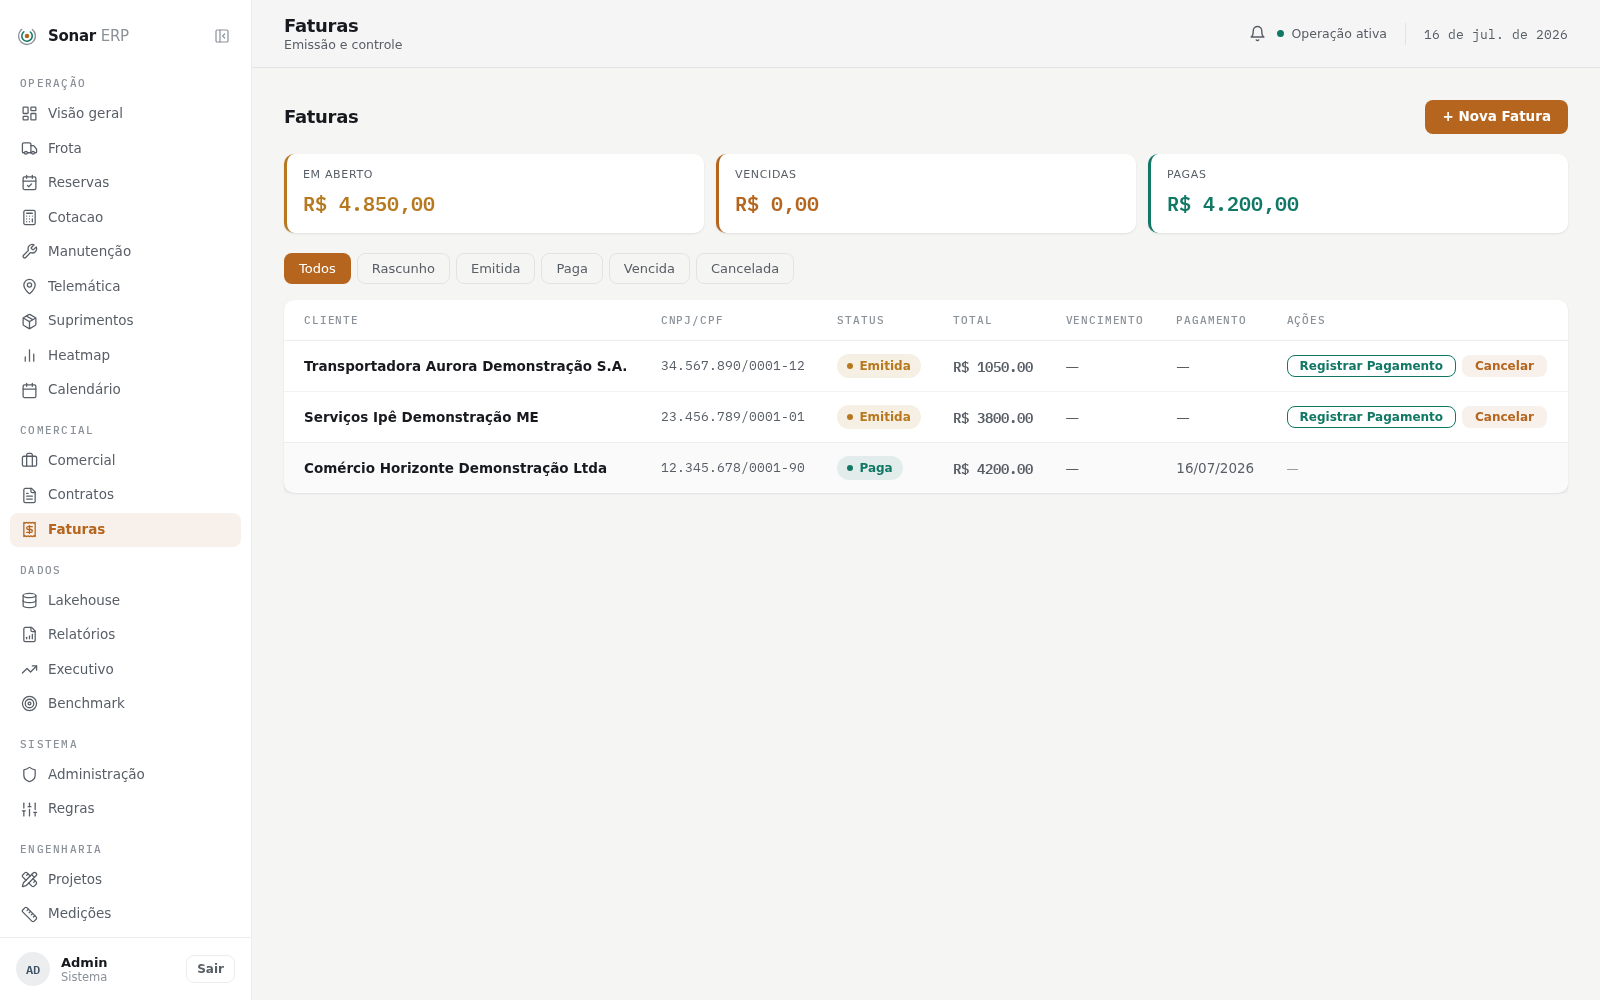Open Visão geral in the sidebar
Image resolution: width=1600 pixels, height=1000 pixels.
[125, 113]
